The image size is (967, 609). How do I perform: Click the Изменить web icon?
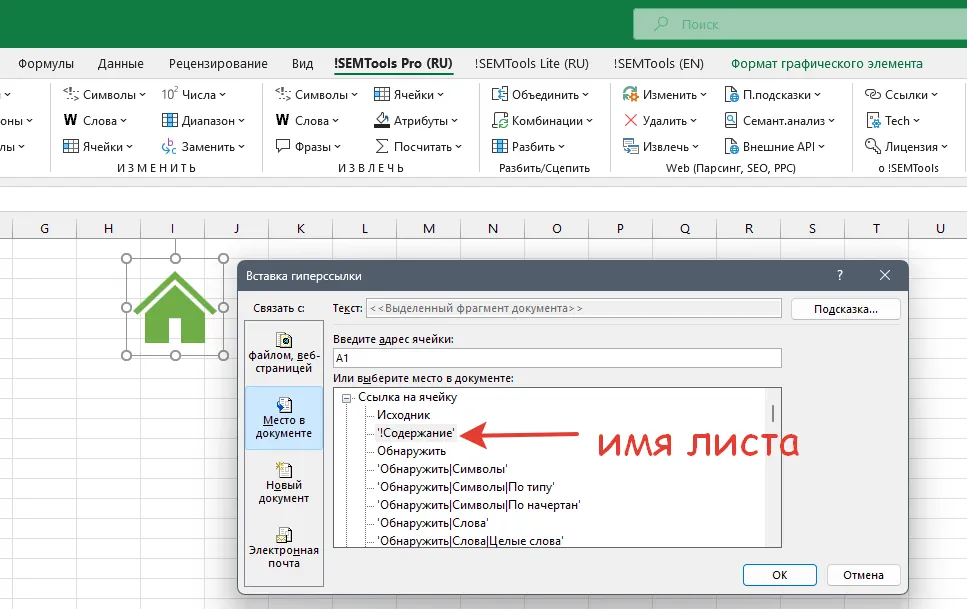click(x=630, y=94)
